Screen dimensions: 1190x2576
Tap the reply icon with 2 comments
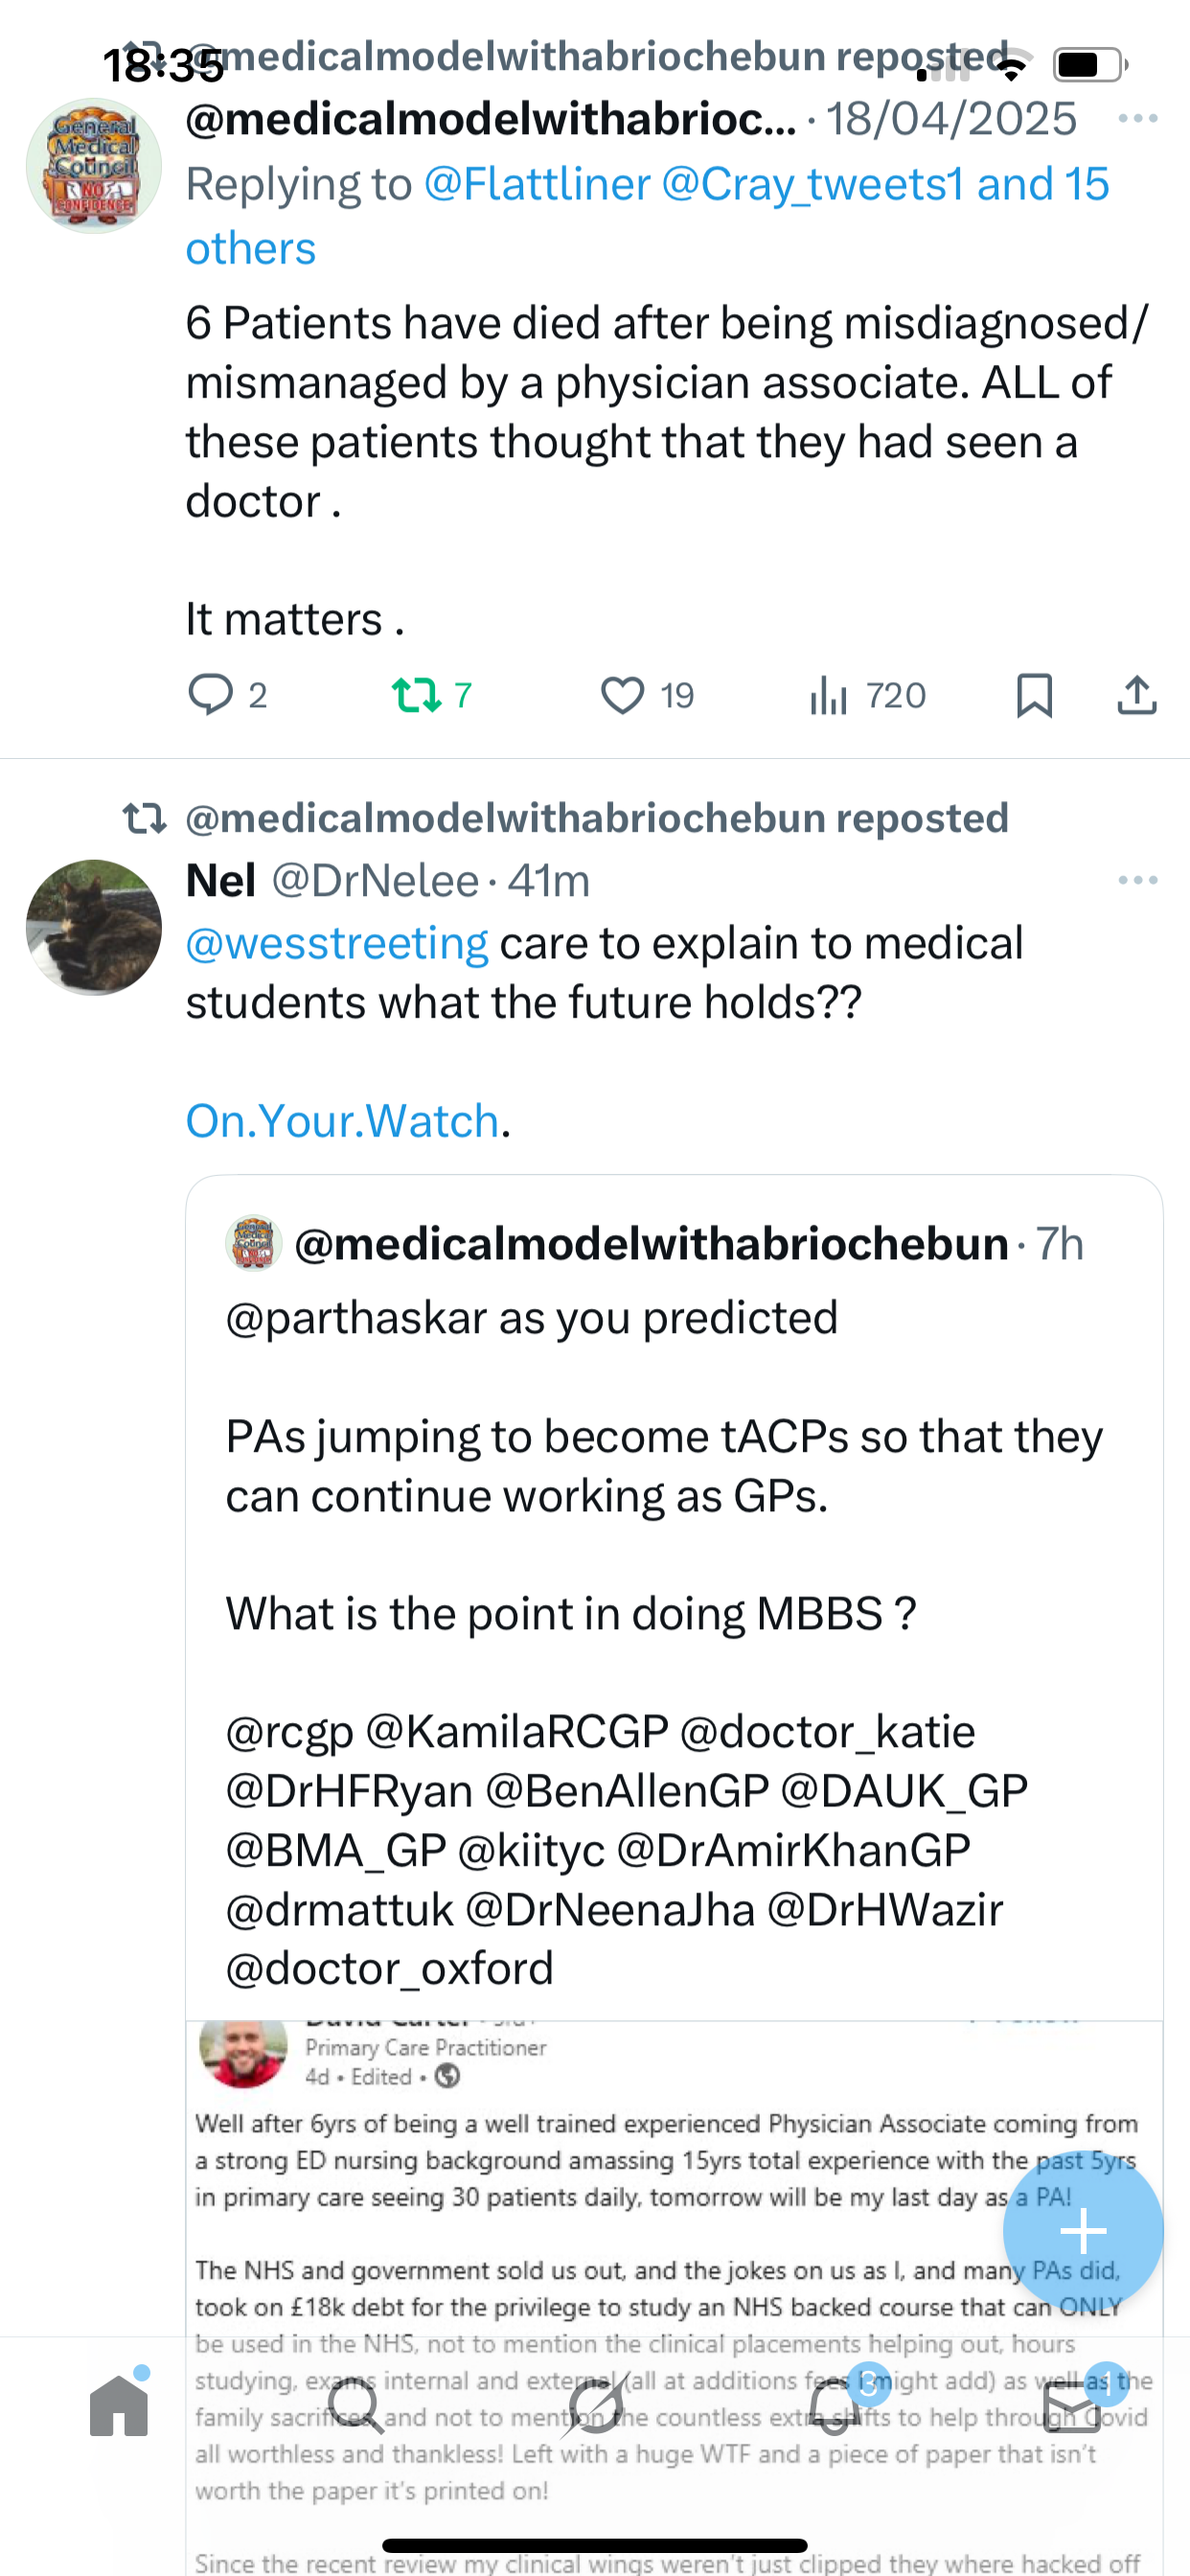point(211,695)
